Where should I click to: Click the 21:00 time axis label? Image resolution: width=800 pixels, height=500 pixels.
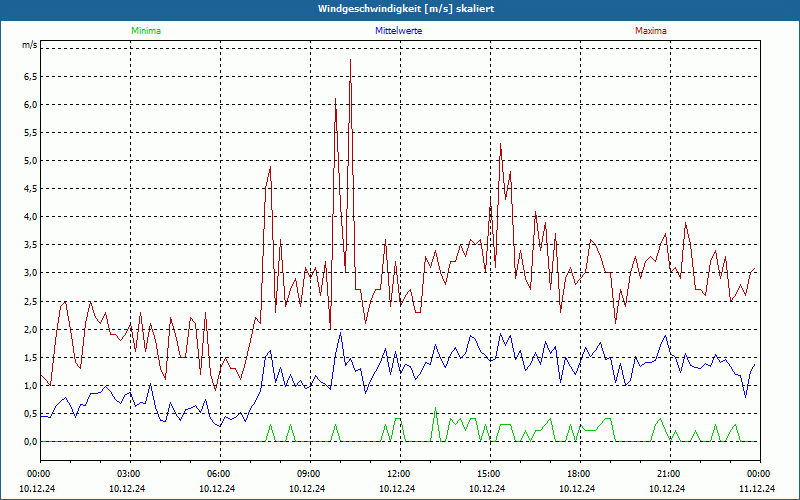coord(668,474)
